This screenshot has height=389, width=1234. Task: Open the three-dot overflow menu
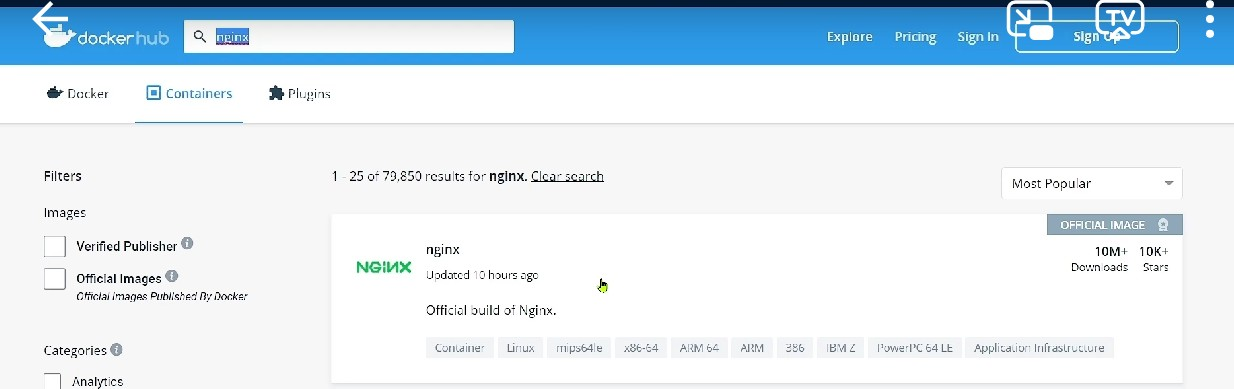(1210, 19)
